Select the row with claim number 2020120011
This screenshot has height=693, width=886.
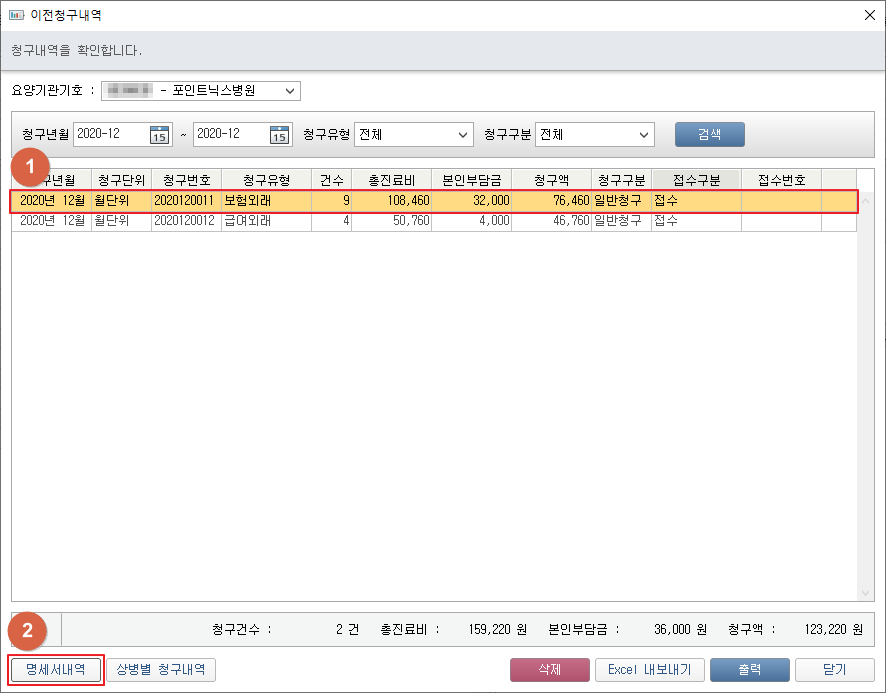point(181,201)
